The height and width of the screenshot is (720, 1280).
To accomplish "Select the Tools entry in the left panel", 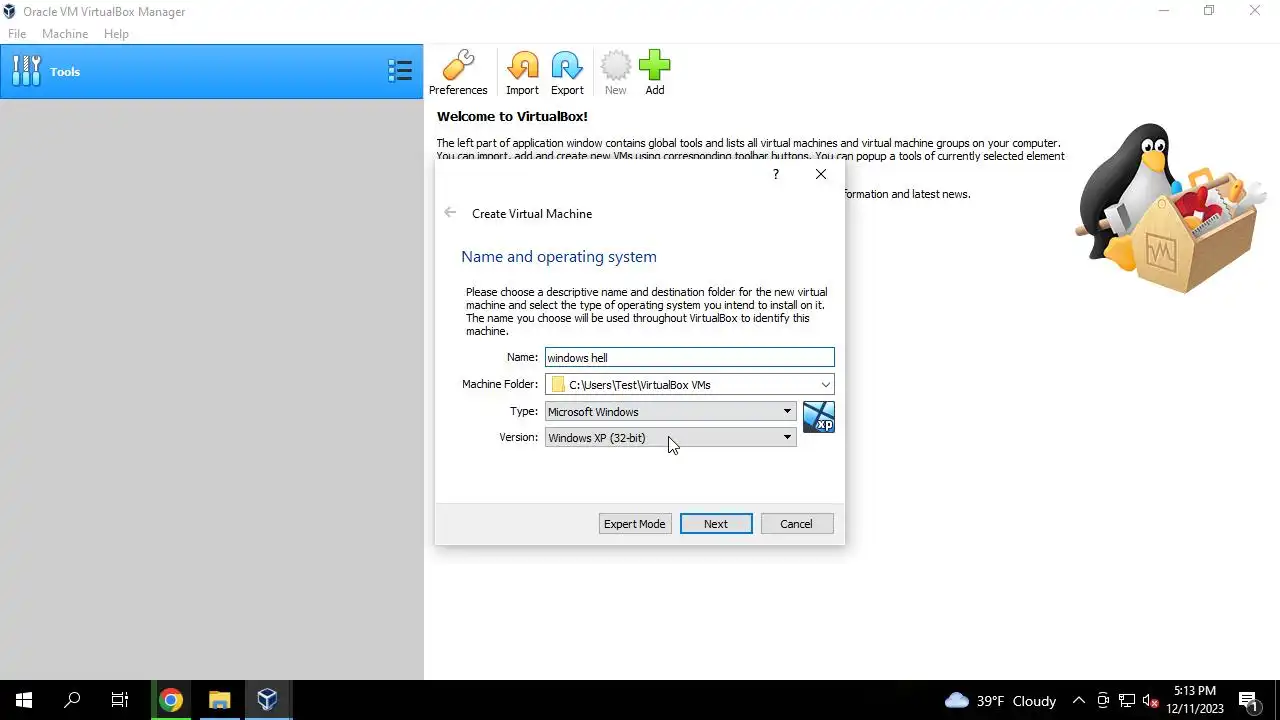I will coord(212,71).
